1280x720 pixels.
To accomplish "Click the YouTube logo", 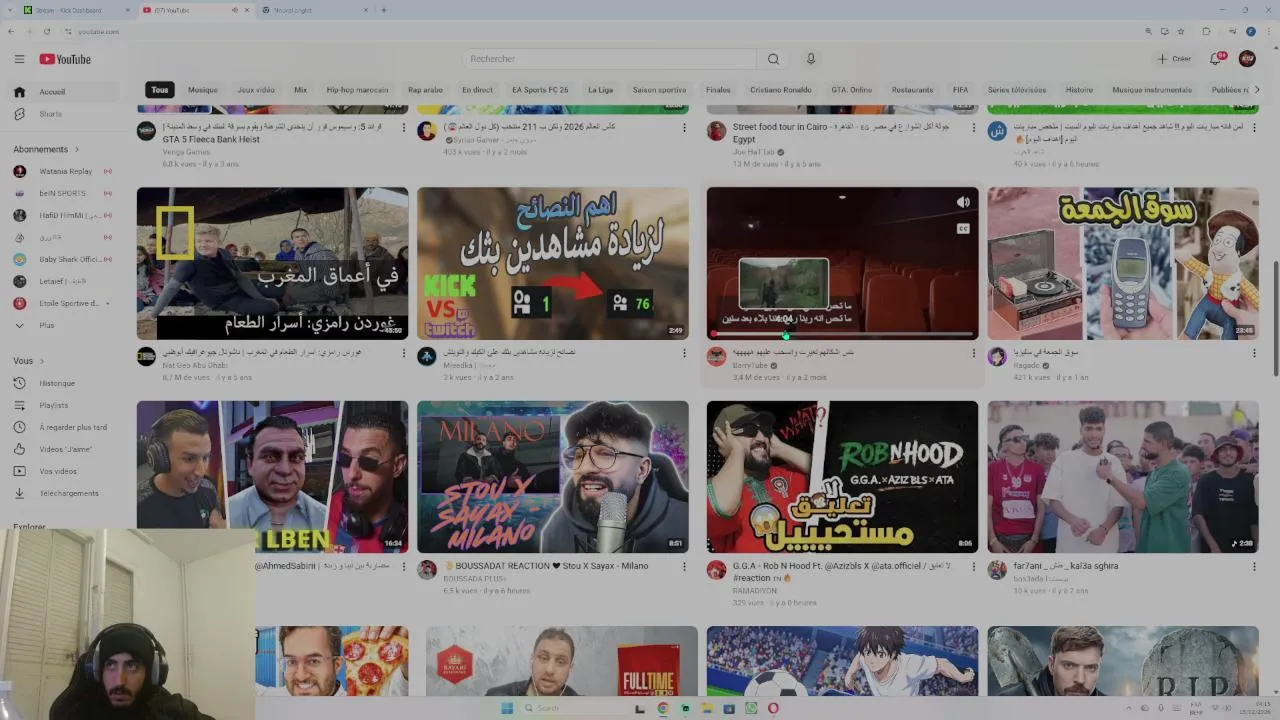I will pyautogui.click(x=65, y=59).
